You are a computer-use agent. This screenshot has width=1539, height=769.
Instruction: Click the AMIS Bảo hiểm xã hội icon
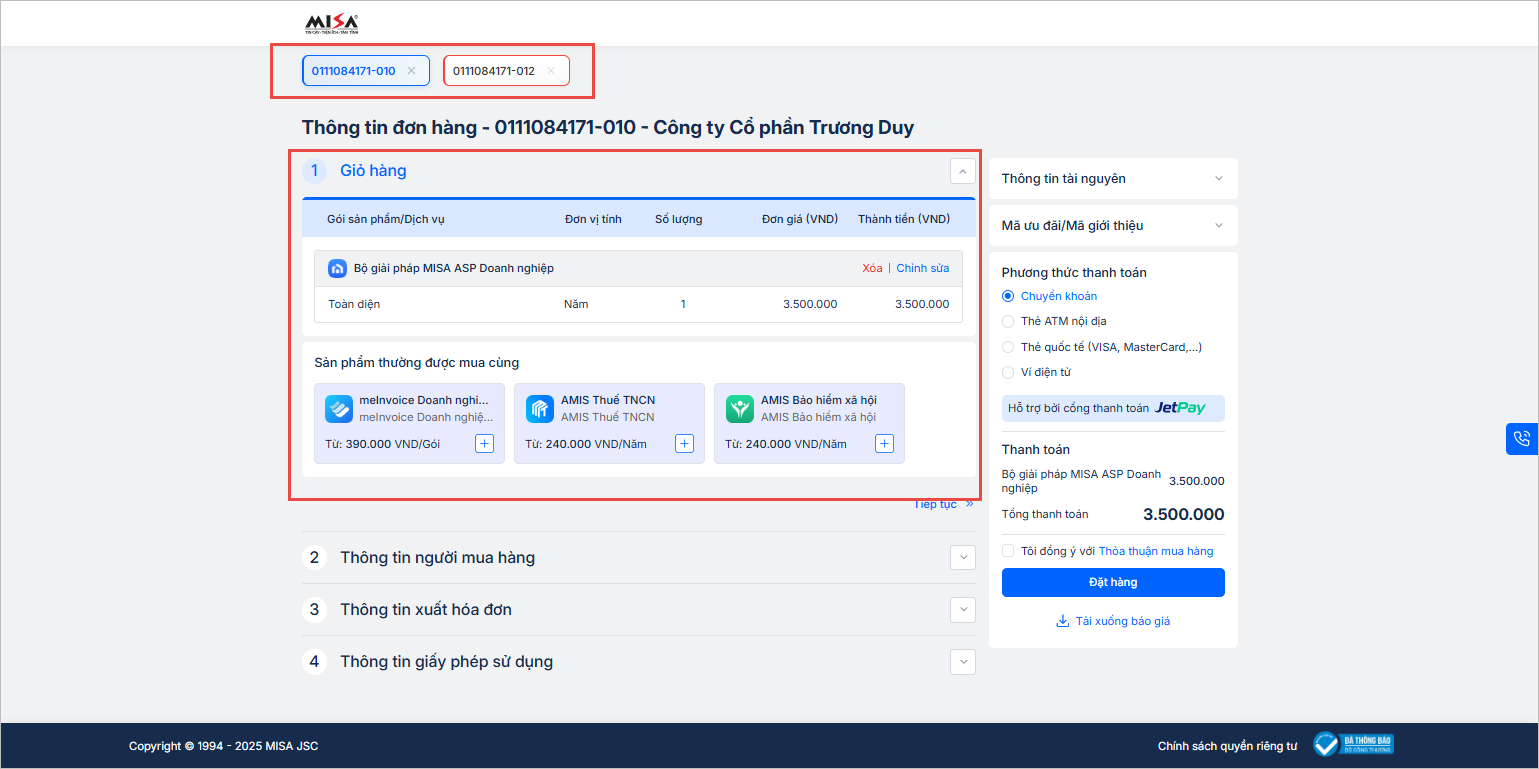(x=740, y=409)
